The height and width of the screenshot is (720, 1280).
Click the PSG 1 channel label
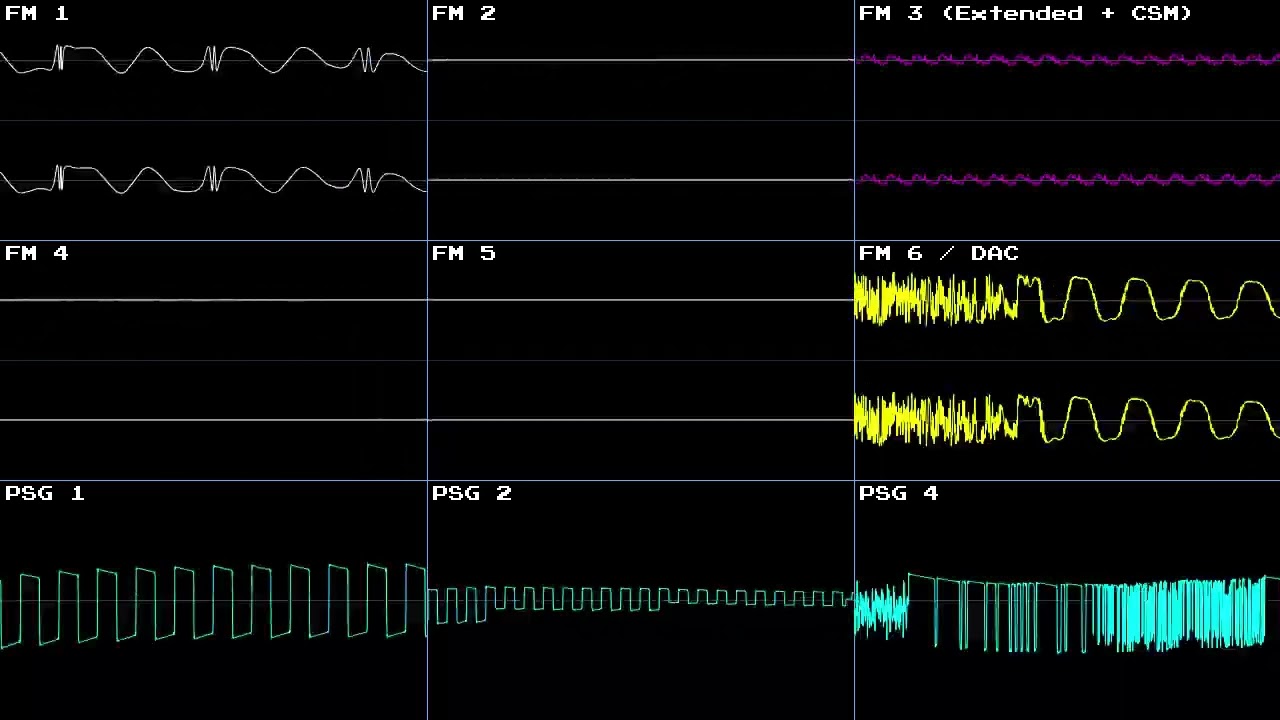tap(45, 493)
